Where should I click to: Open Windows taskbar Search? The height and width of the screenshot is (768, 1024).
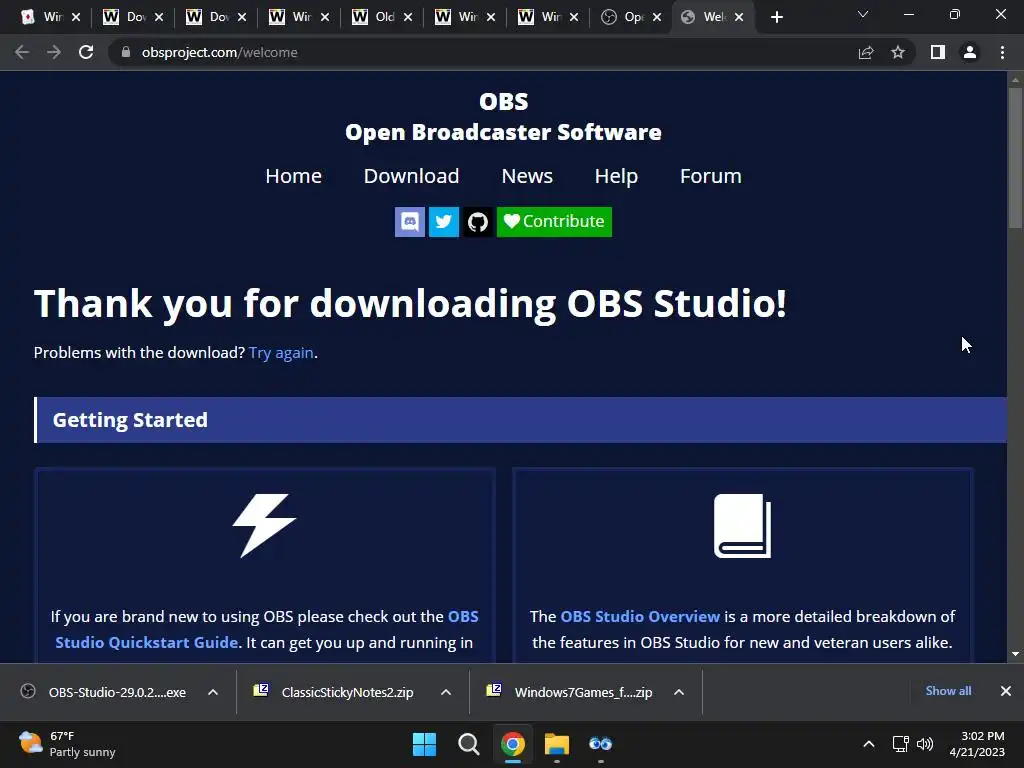[x=468, y=744]
